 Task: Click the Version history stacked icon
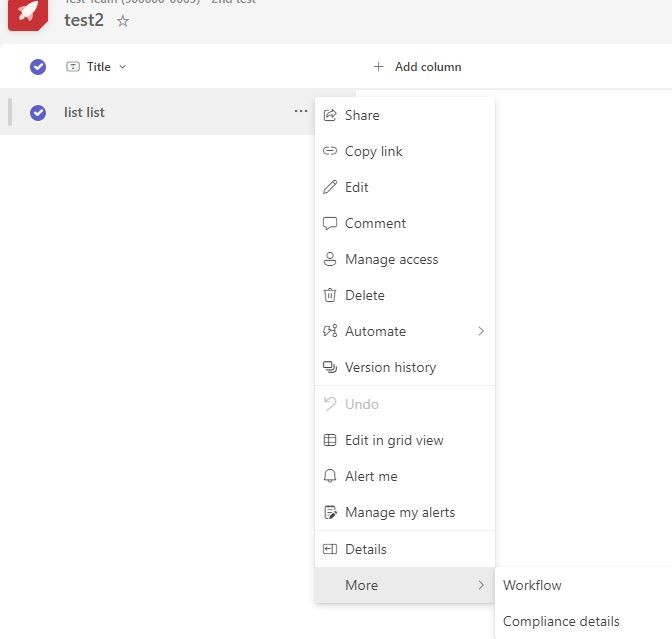[x=330, y=367]
